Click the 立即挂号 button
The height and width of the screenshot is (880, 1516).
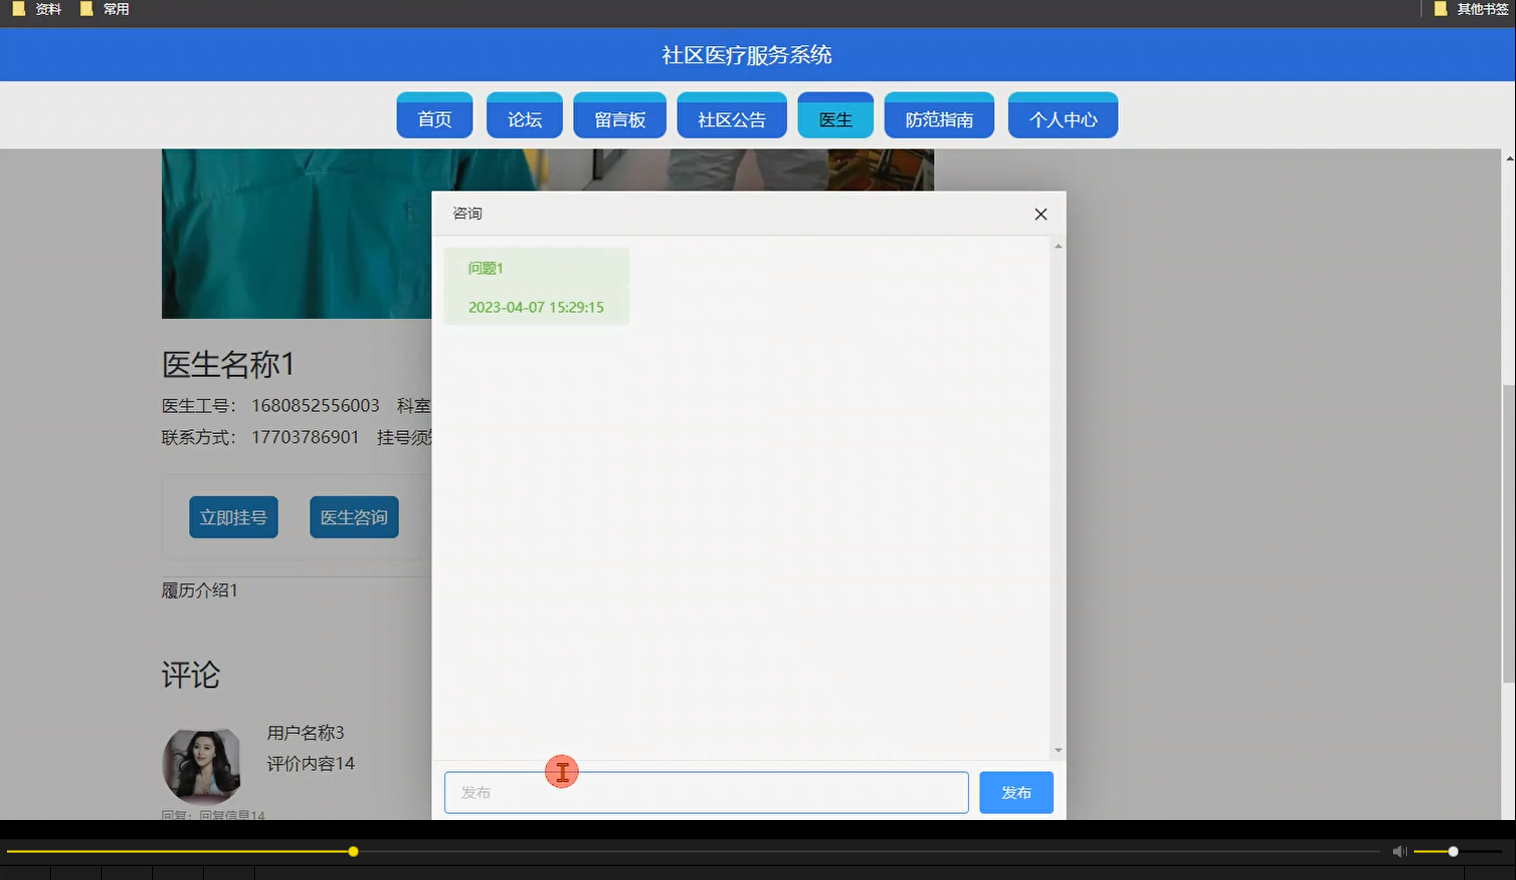[x=233, y=517]
